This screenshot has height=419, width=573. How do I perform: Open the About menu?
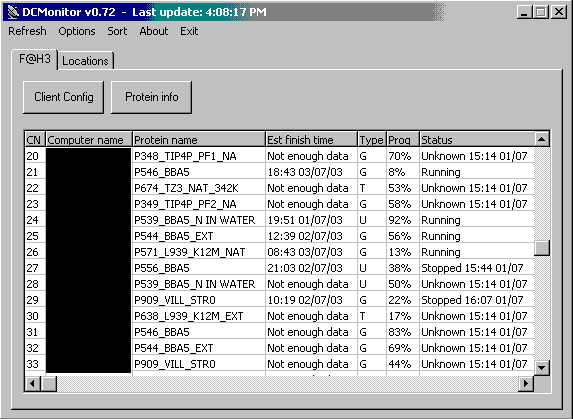[x=153, y=31]
